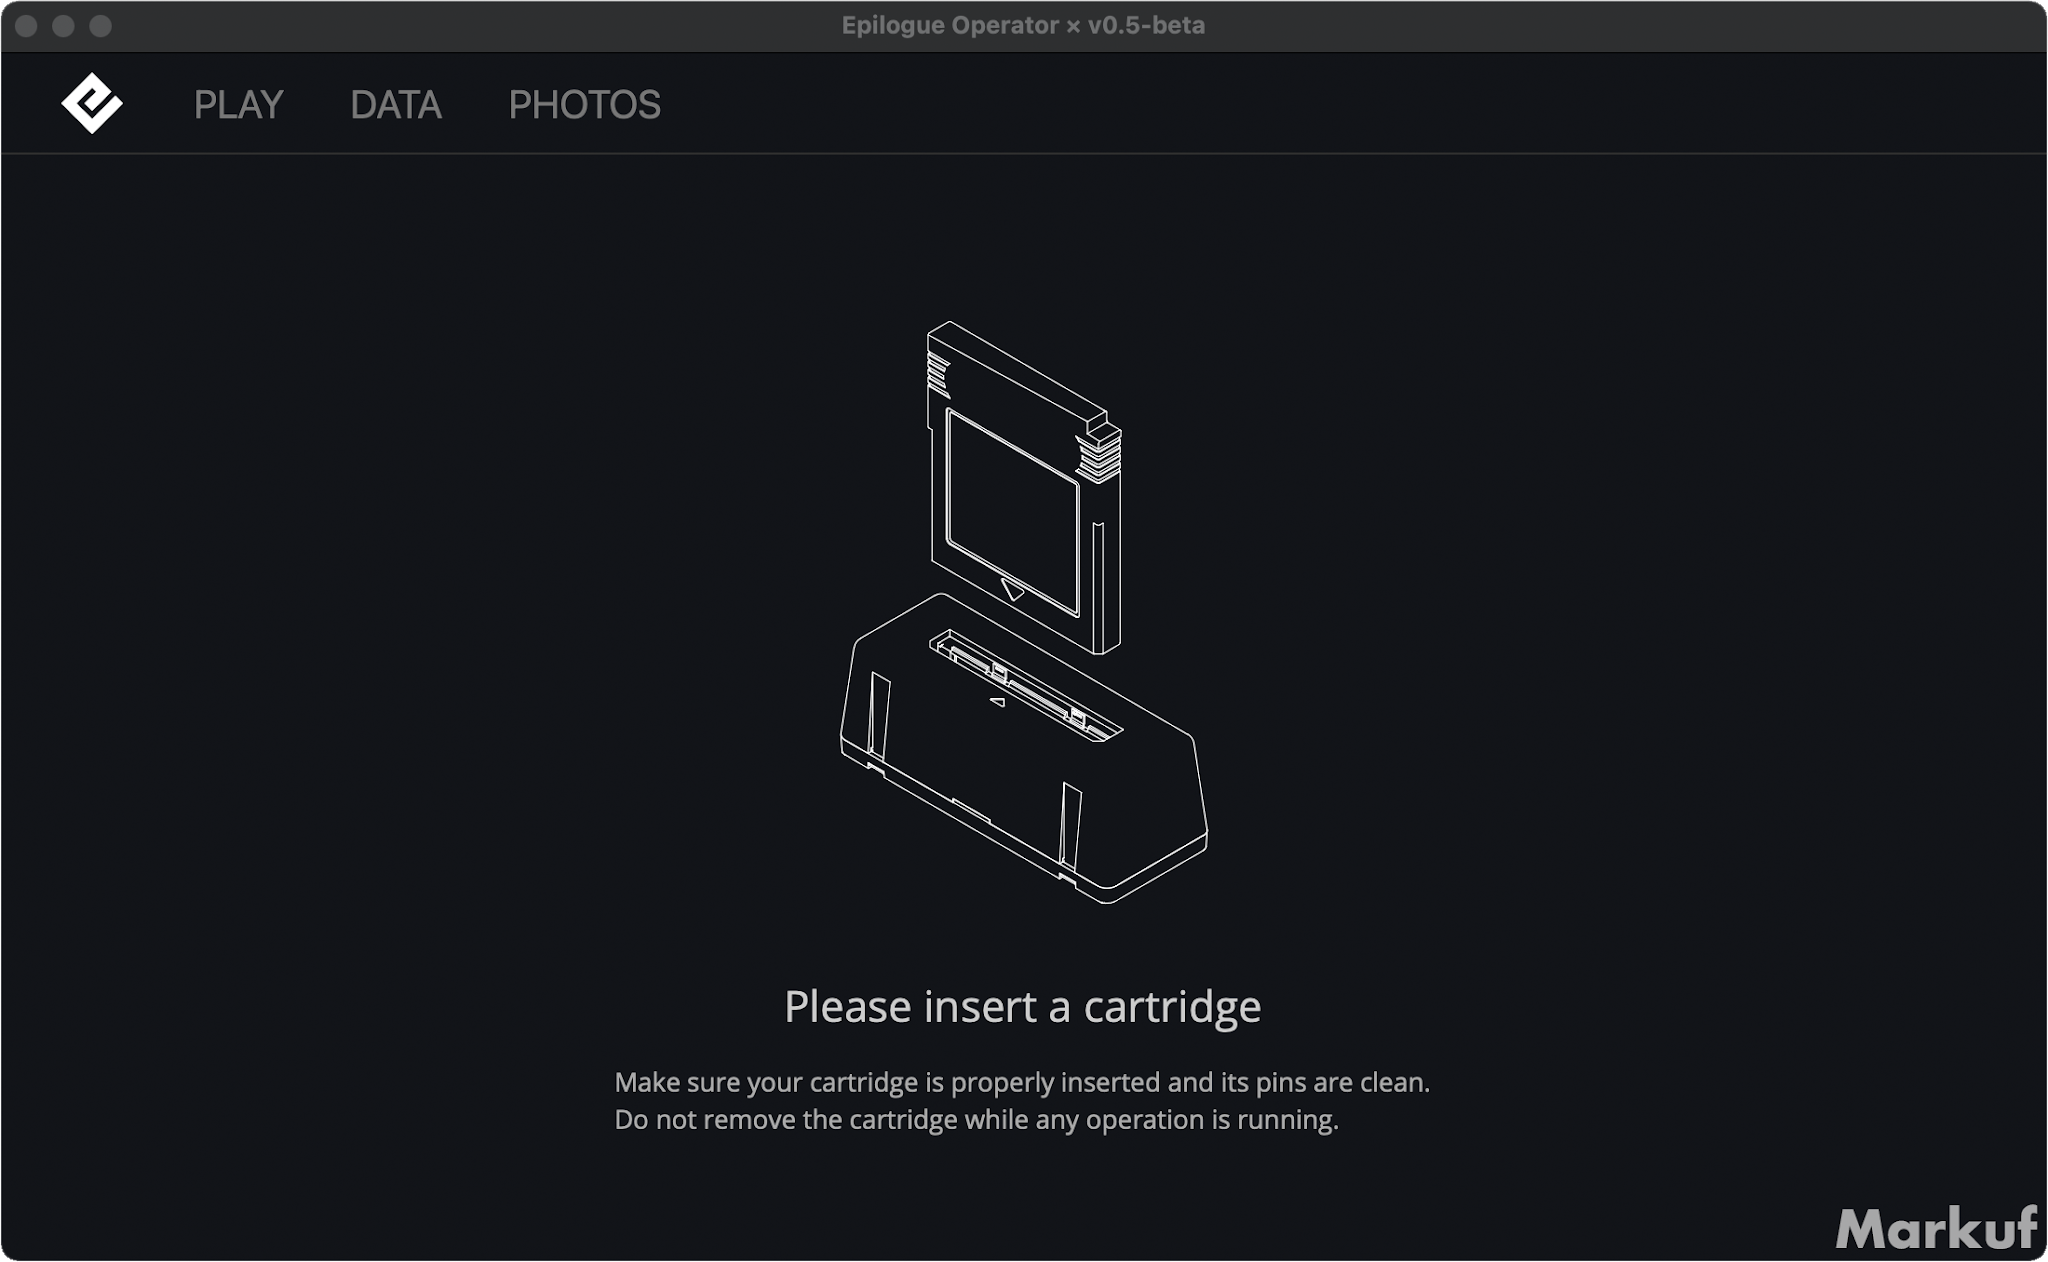2048x1262 pixels.
Task: Click the Markuf watermark text
Action: (1935, 1228)
